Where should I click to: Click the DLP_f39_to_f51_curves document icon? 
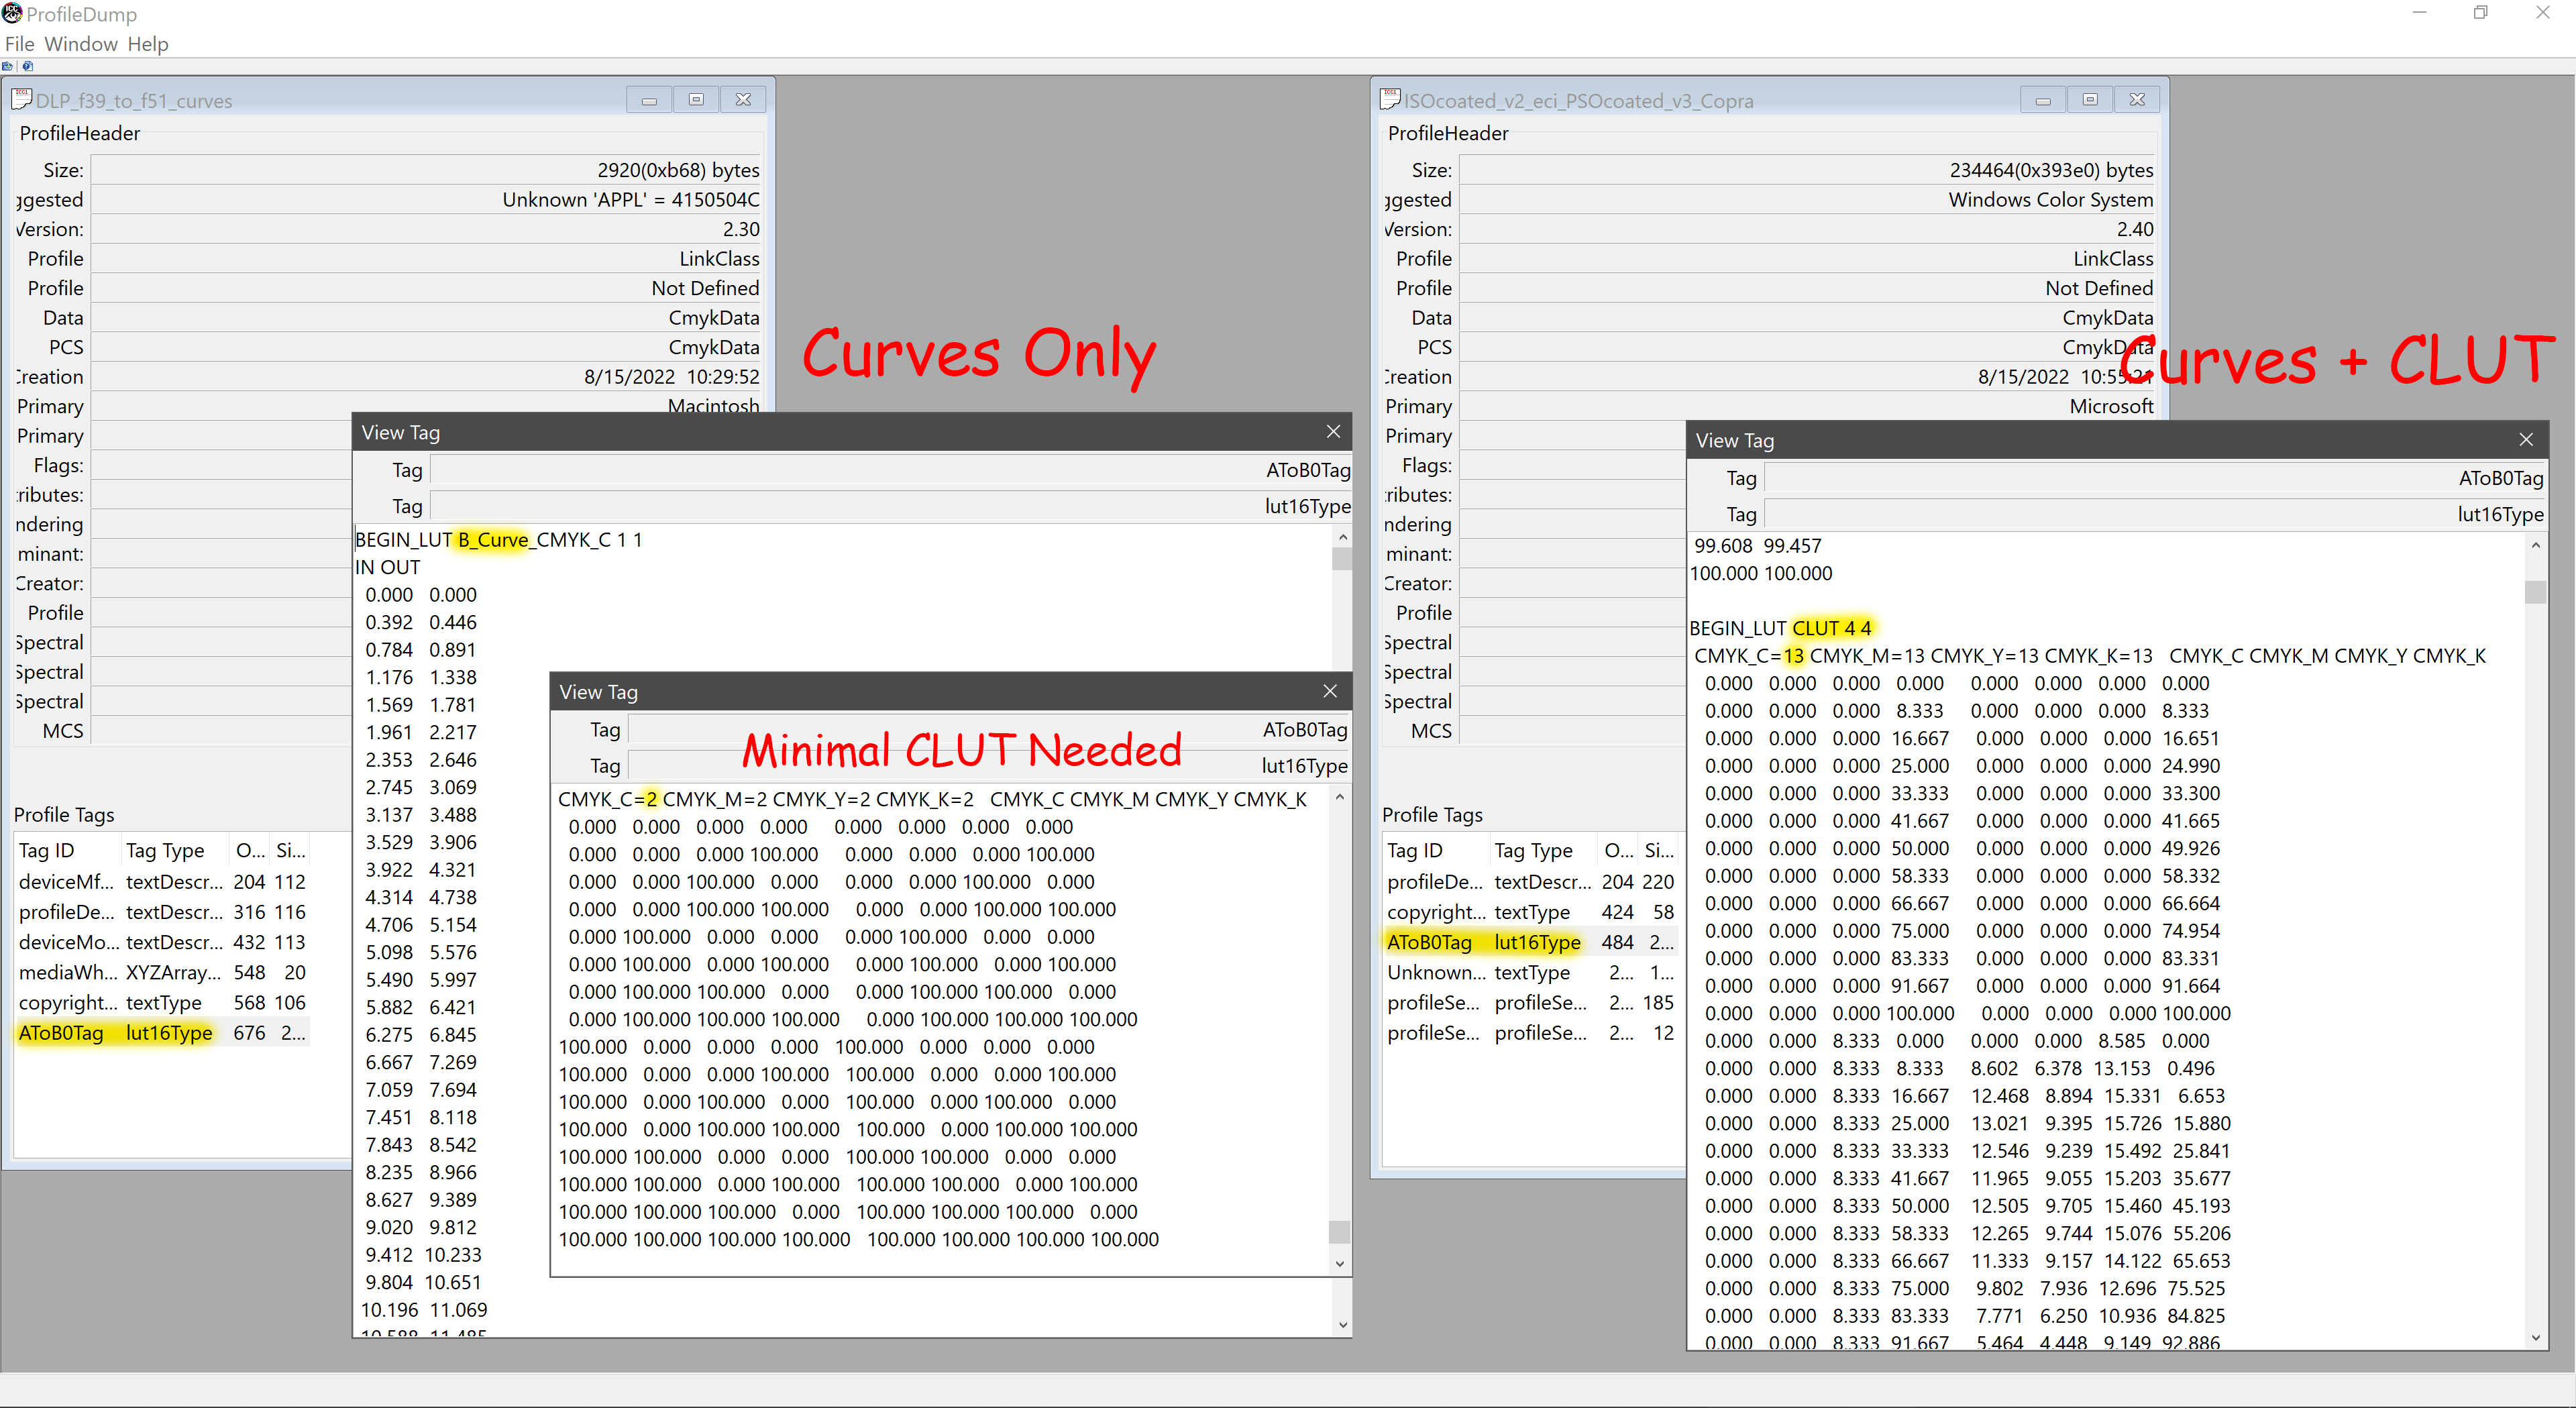[22, 99]
